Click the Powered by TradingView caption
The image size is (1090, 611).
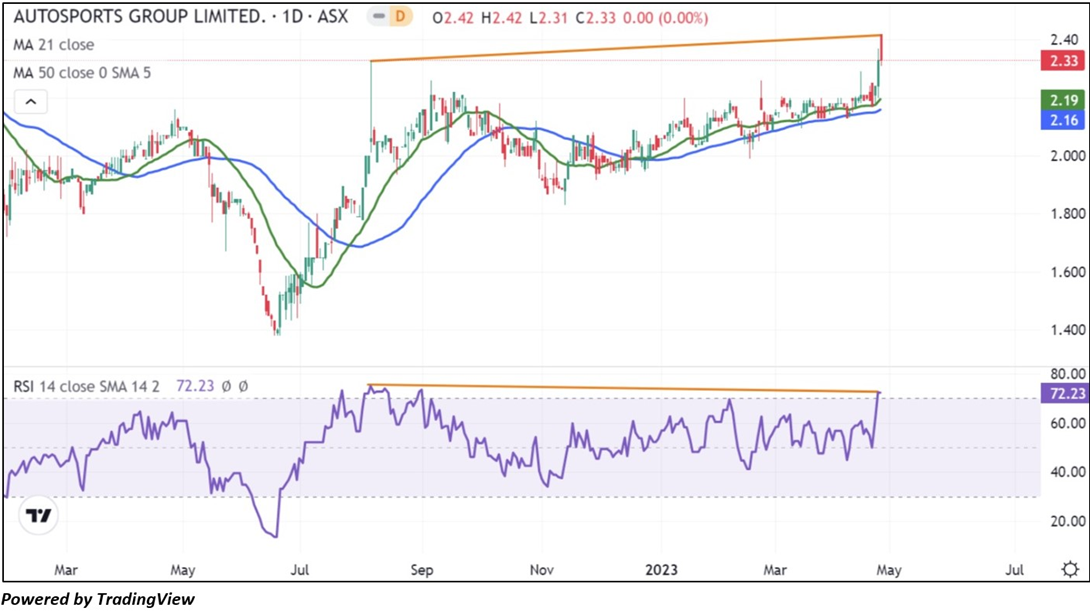coord(98,599)
